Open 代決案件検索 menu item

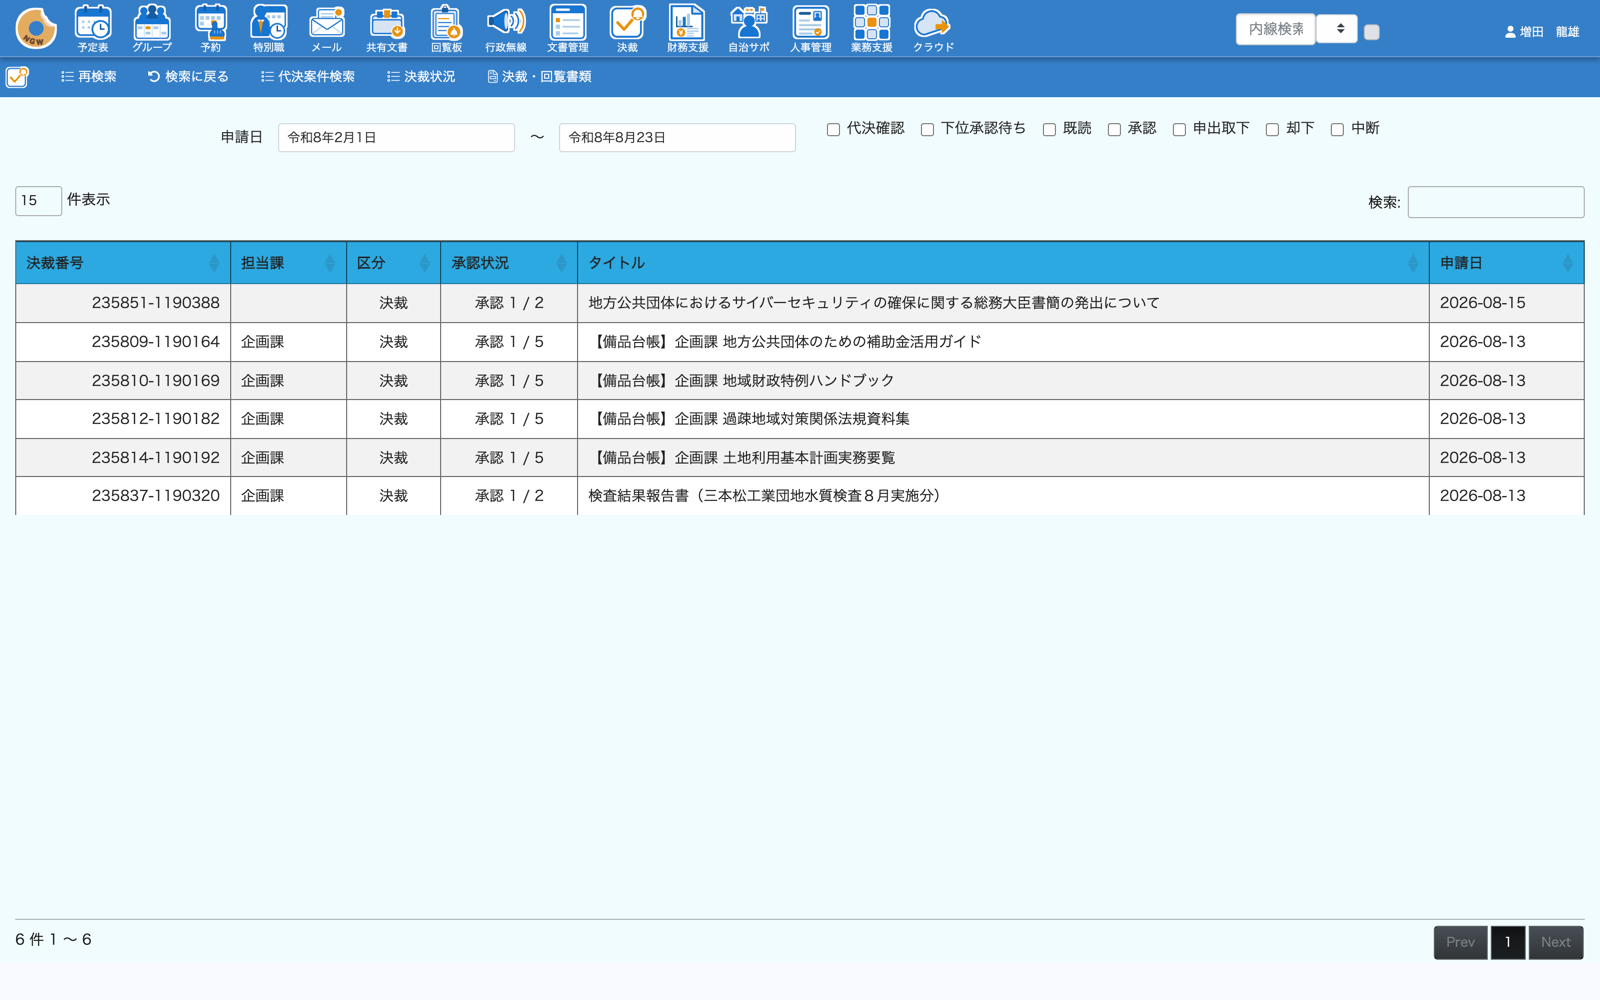pyautogui.click(x=308, y=77)
